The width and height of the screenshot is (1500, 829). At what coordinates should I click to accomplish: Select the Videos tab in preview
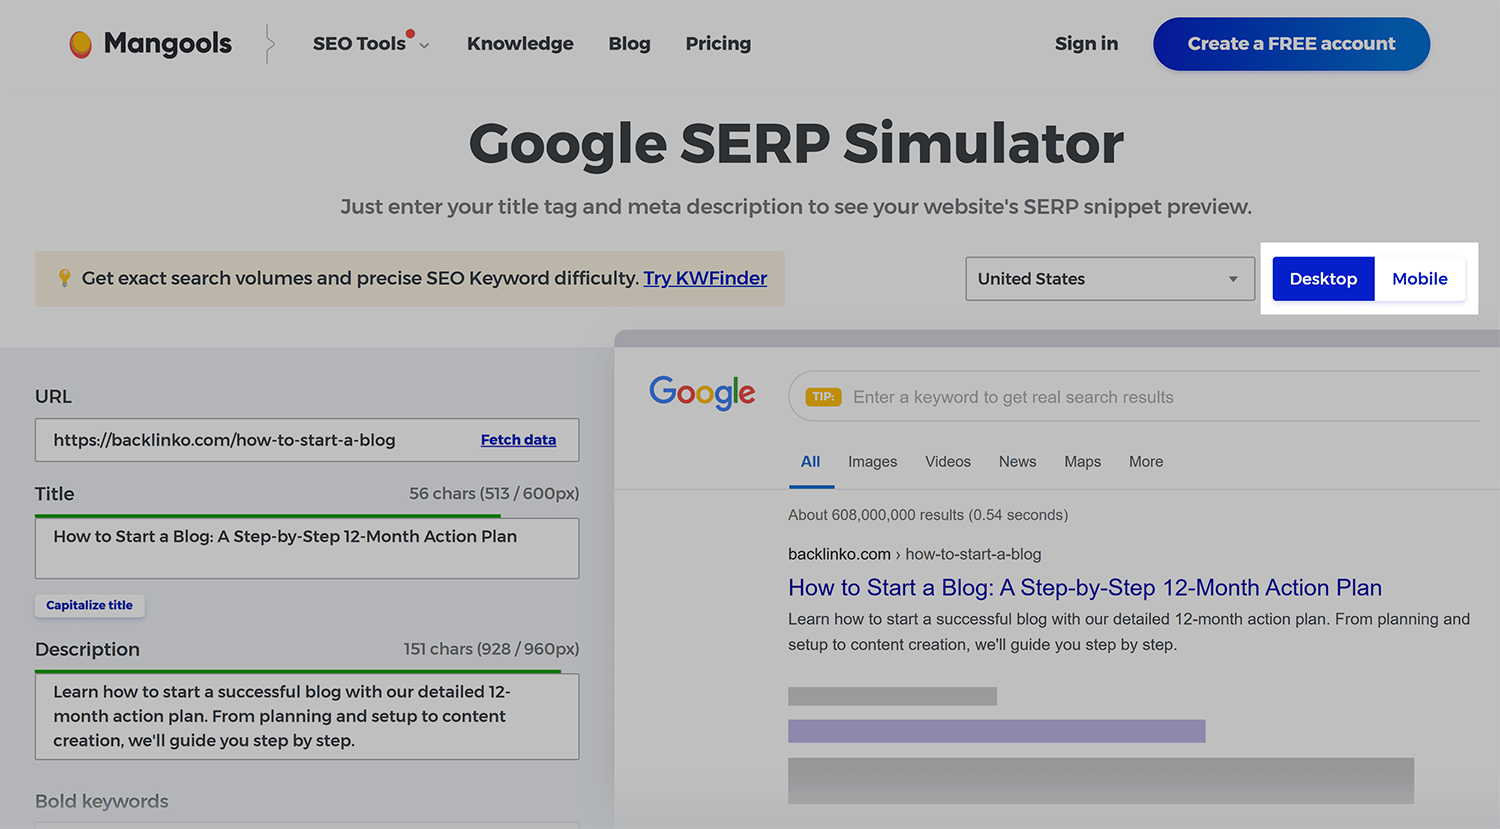click(948, 462)
